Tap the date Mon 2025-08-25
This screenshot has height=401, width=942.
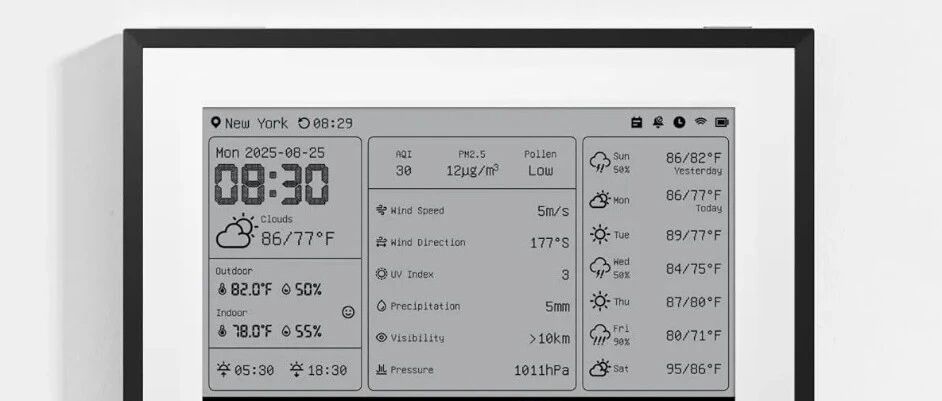270,153
